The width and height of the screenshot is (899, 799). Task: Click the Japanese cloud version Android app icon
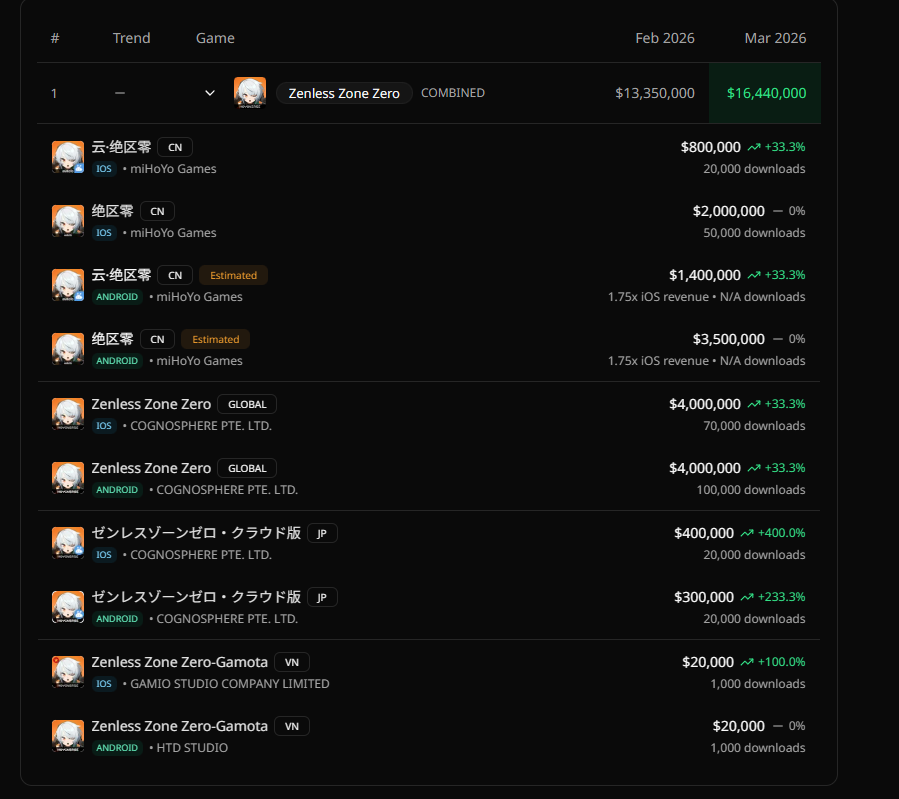pyautogui.click(x=68, y=607)
